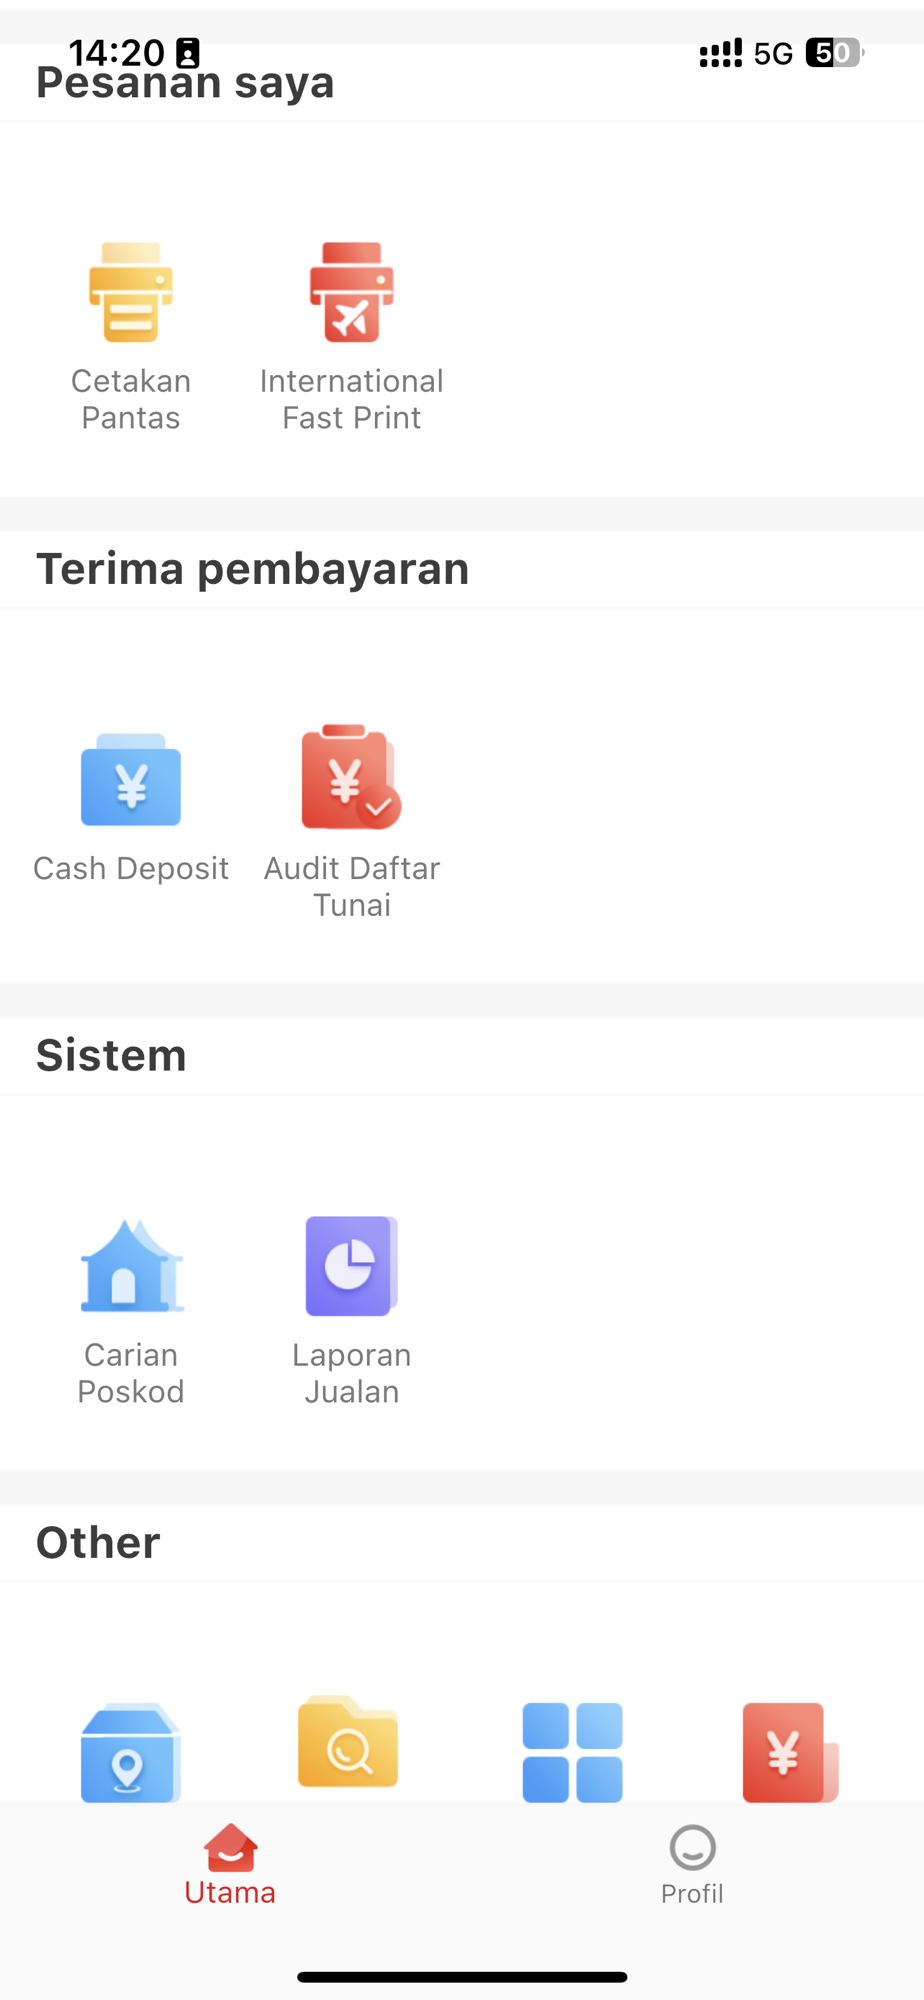Tap the Pesanan saya heading
The image size is (924, 2000).
185,82
